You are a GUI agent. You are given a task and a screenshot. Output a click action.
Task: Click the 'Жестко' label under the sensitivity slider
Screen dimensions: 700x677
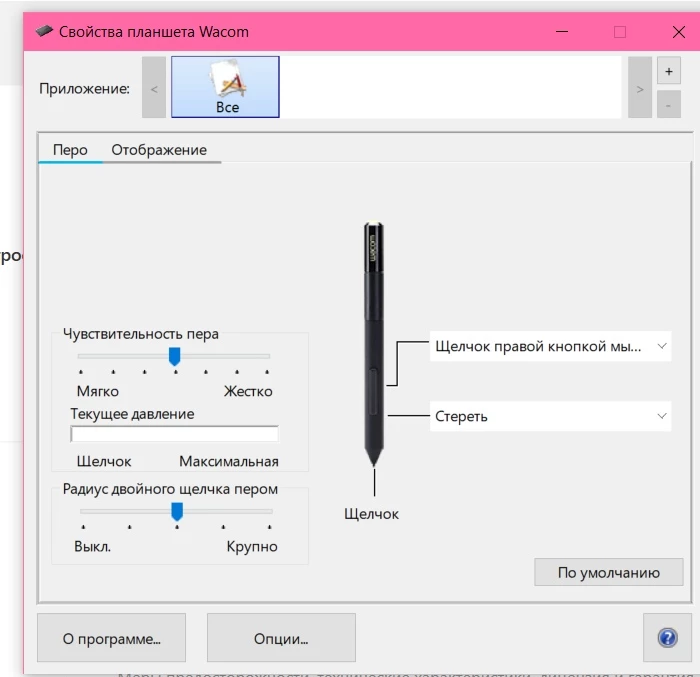pos(248,391)
